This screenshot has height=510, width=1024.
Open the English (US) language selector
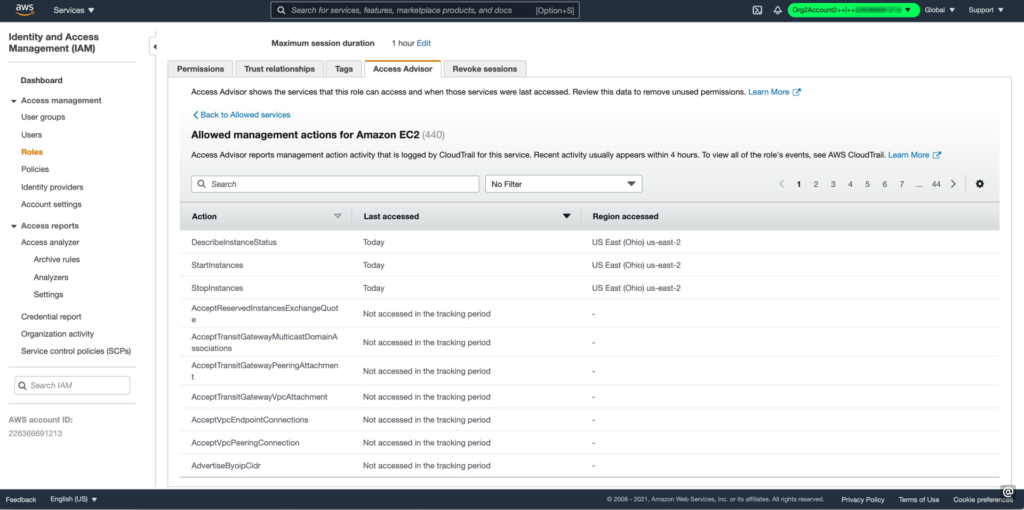74,499
